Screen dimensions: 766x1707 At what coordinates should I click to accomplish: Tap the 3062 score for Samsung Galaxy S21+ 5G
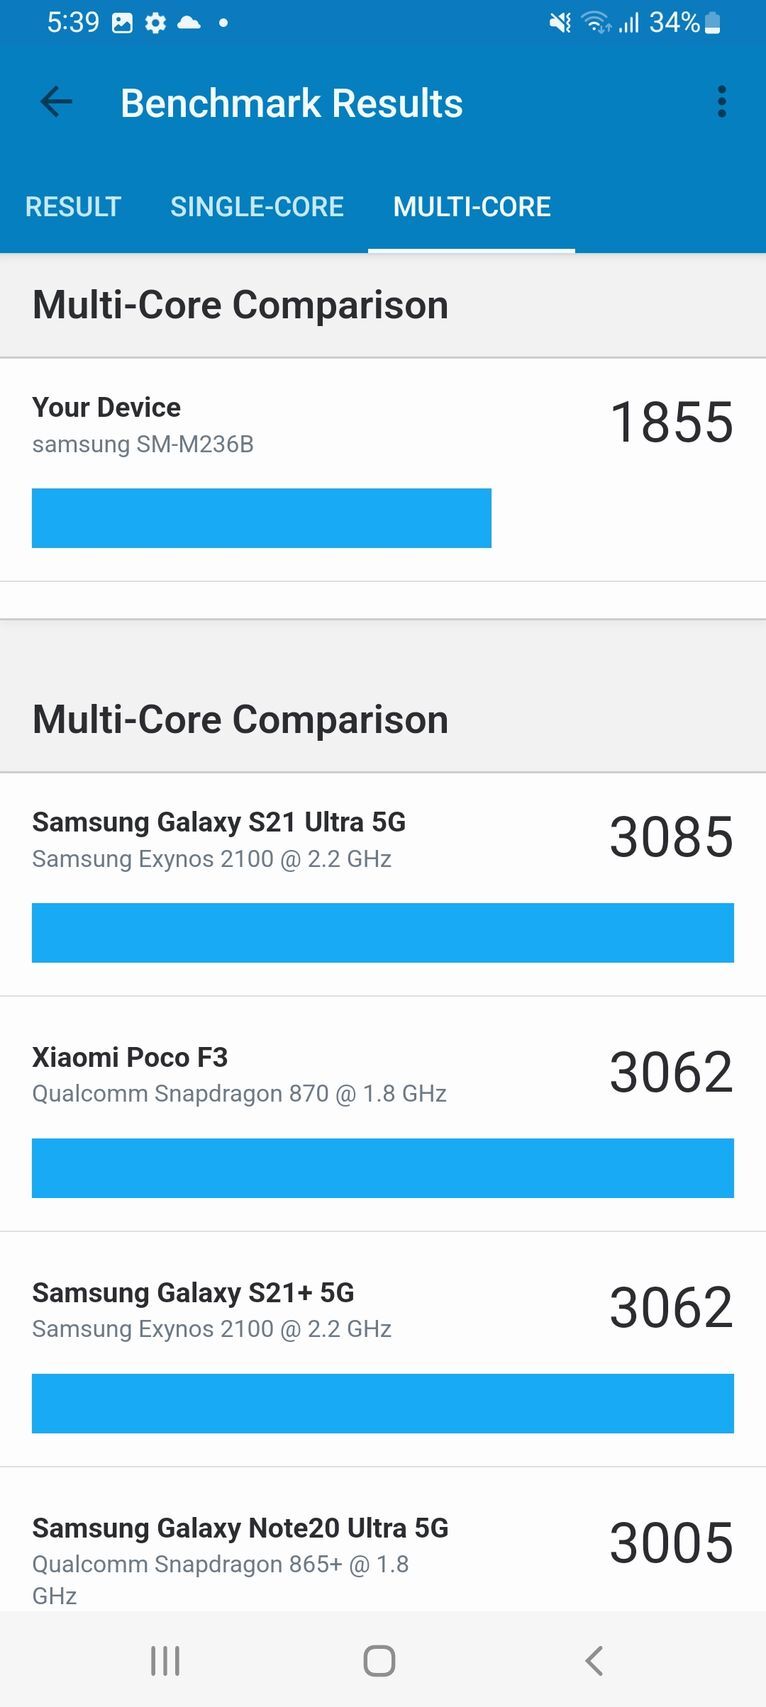(671, 1306)
